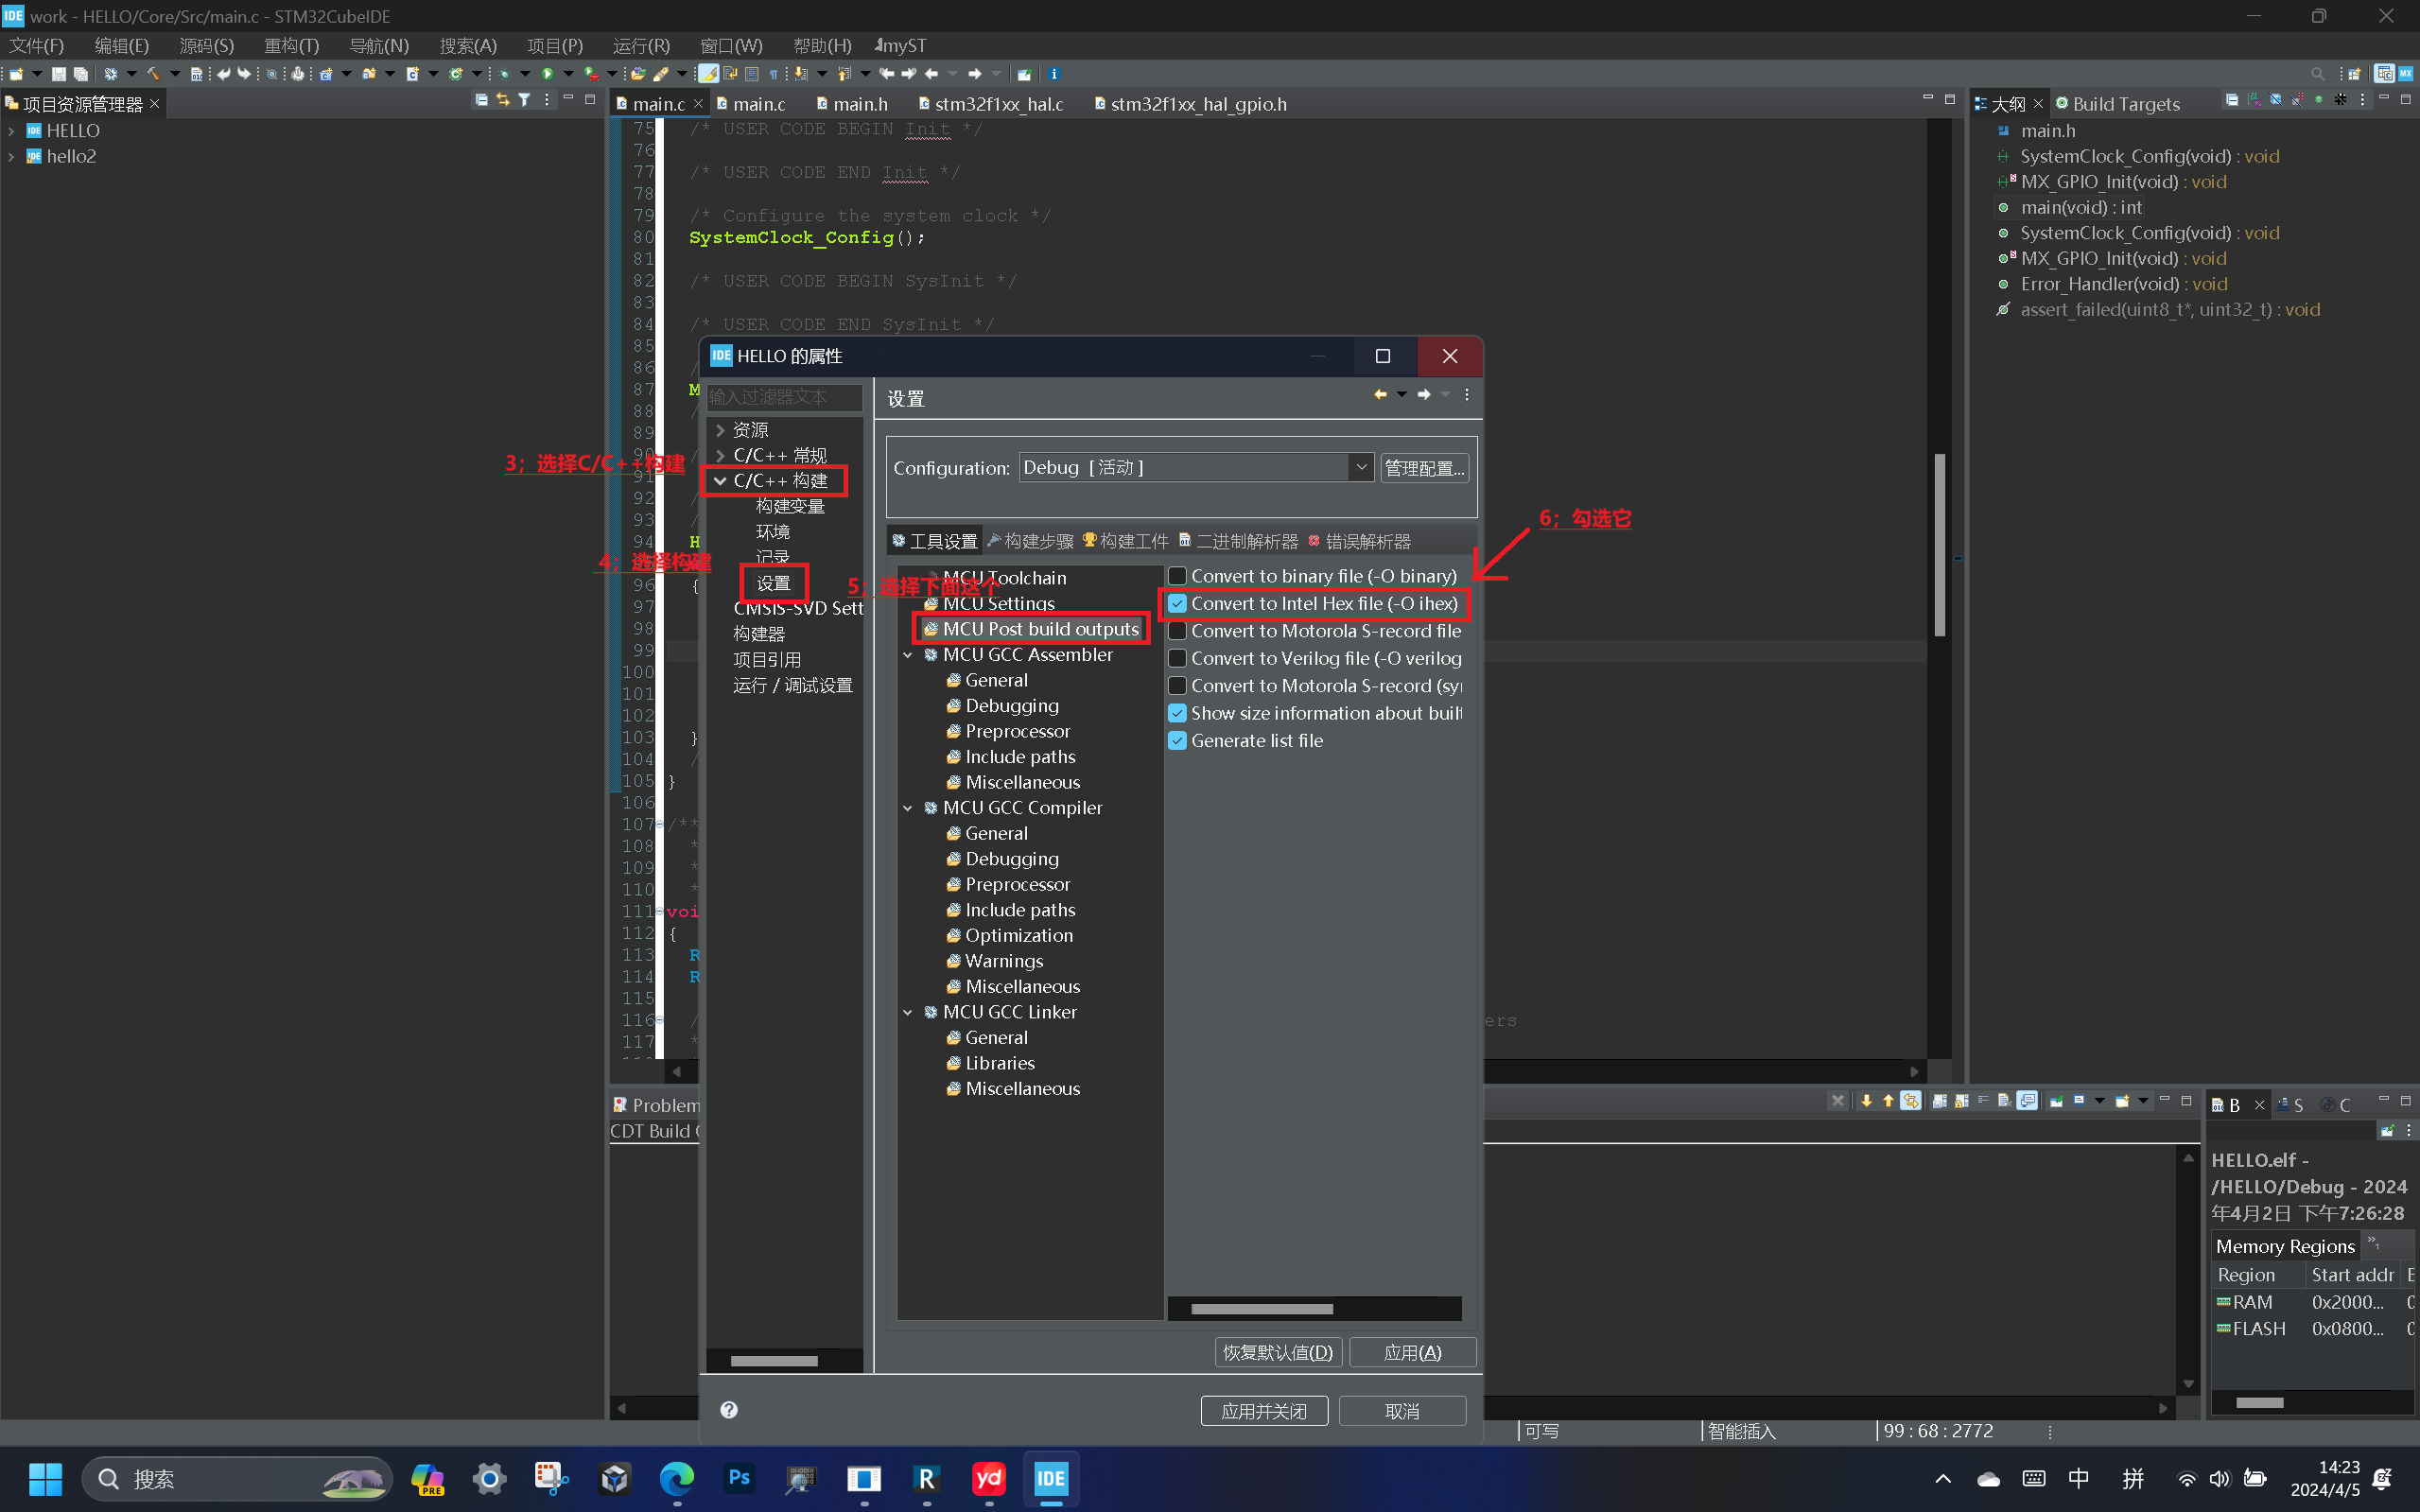Open Photoshop from the Windows taskbar
The height and width of the screenshot is (1512, 2420).
739,1478
